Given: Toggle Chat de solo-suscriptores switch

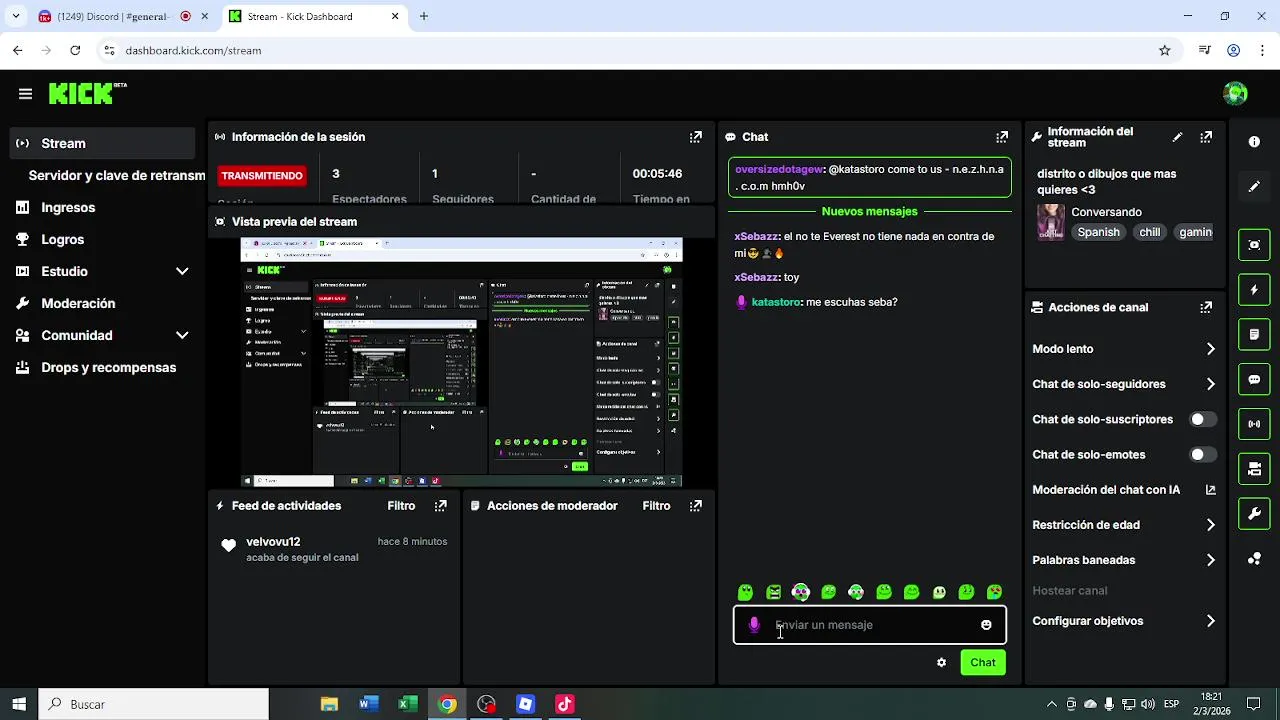Looking at the screenshot, I should (1203, 419).
